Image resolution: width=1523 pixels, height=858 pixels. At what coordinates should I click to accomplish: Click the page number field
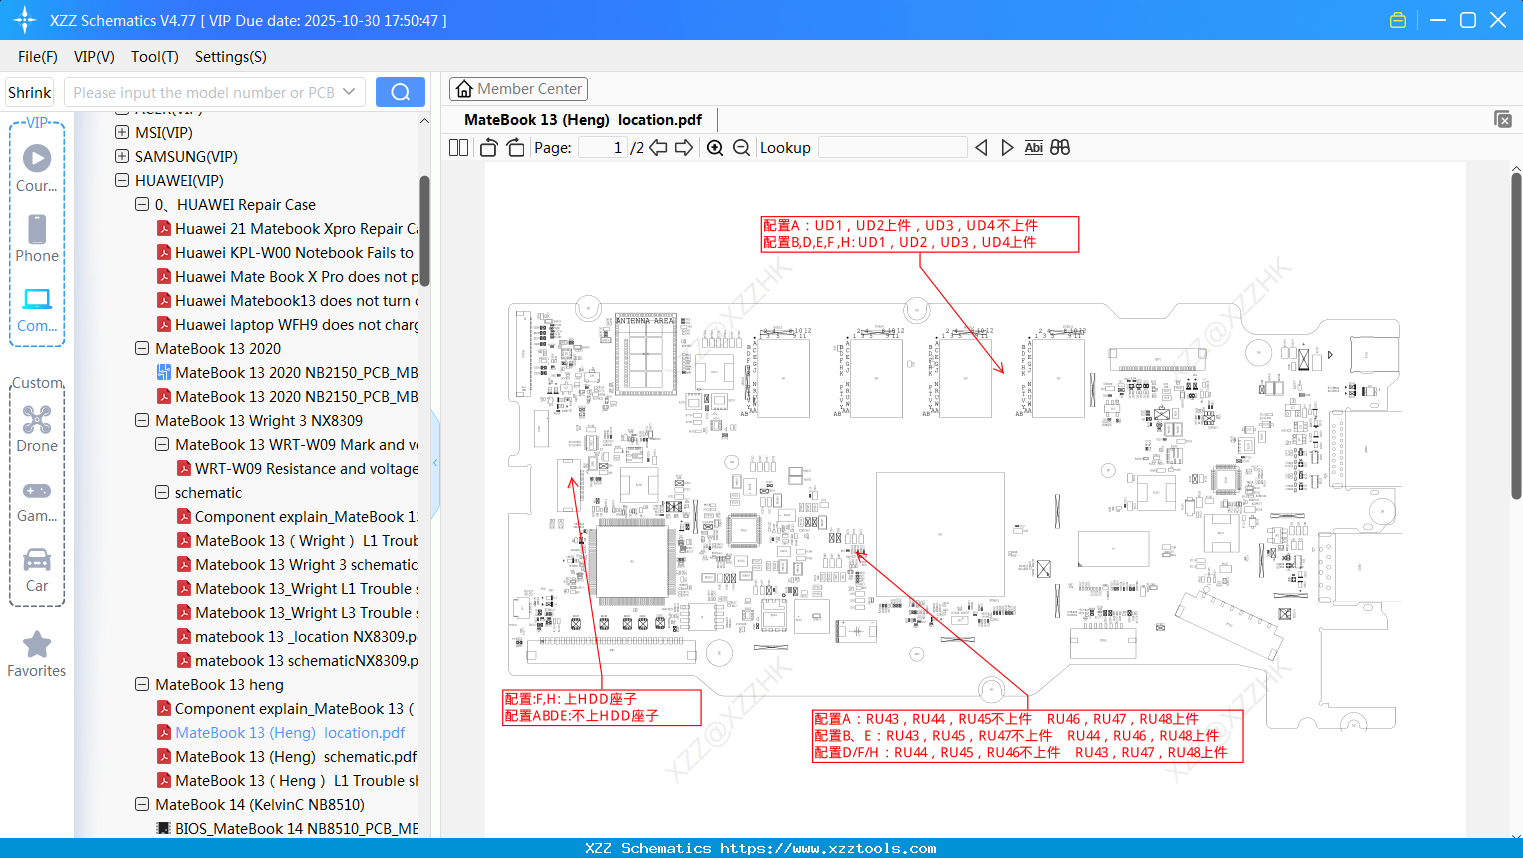pyautogui.click(x=602, y=148)
